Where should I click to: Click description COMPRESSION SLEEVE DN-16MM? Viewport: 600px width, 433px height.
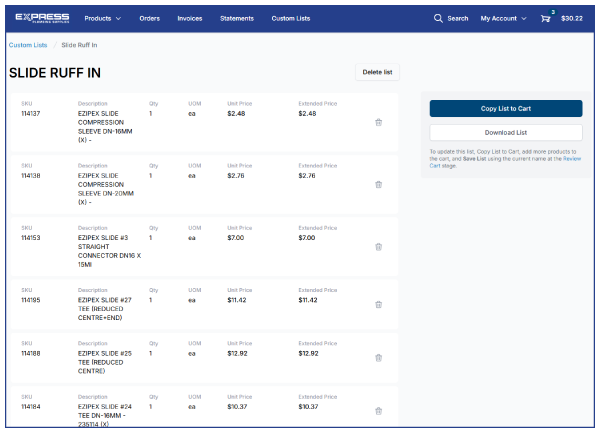pos(105,127)
